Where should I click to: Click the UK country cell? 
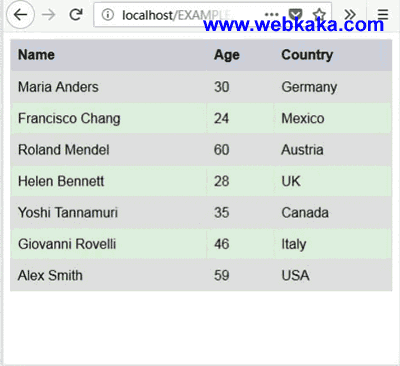[333, 181]
